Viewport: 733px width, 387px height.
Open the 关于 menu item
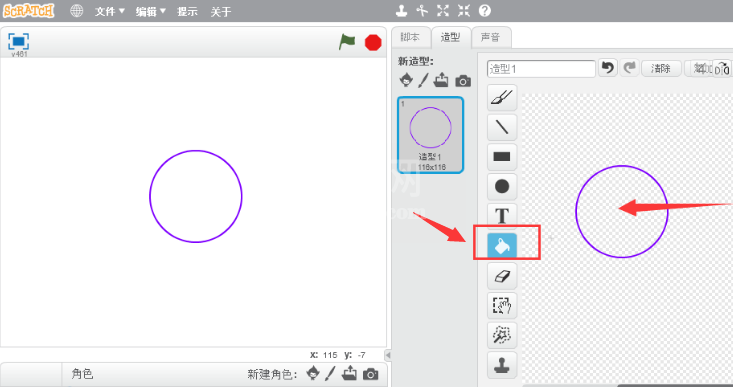[x=221, y=11]
